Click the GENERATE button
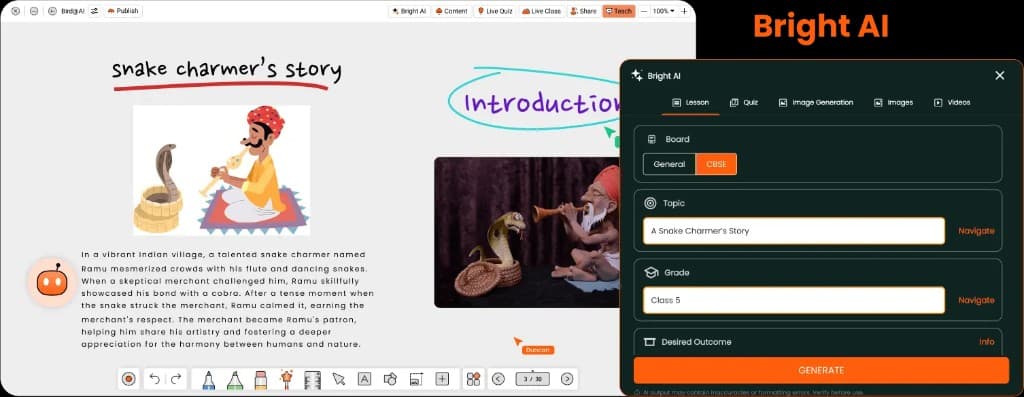Viewport: 1024px width, 397px height. (x=821, y=370)
